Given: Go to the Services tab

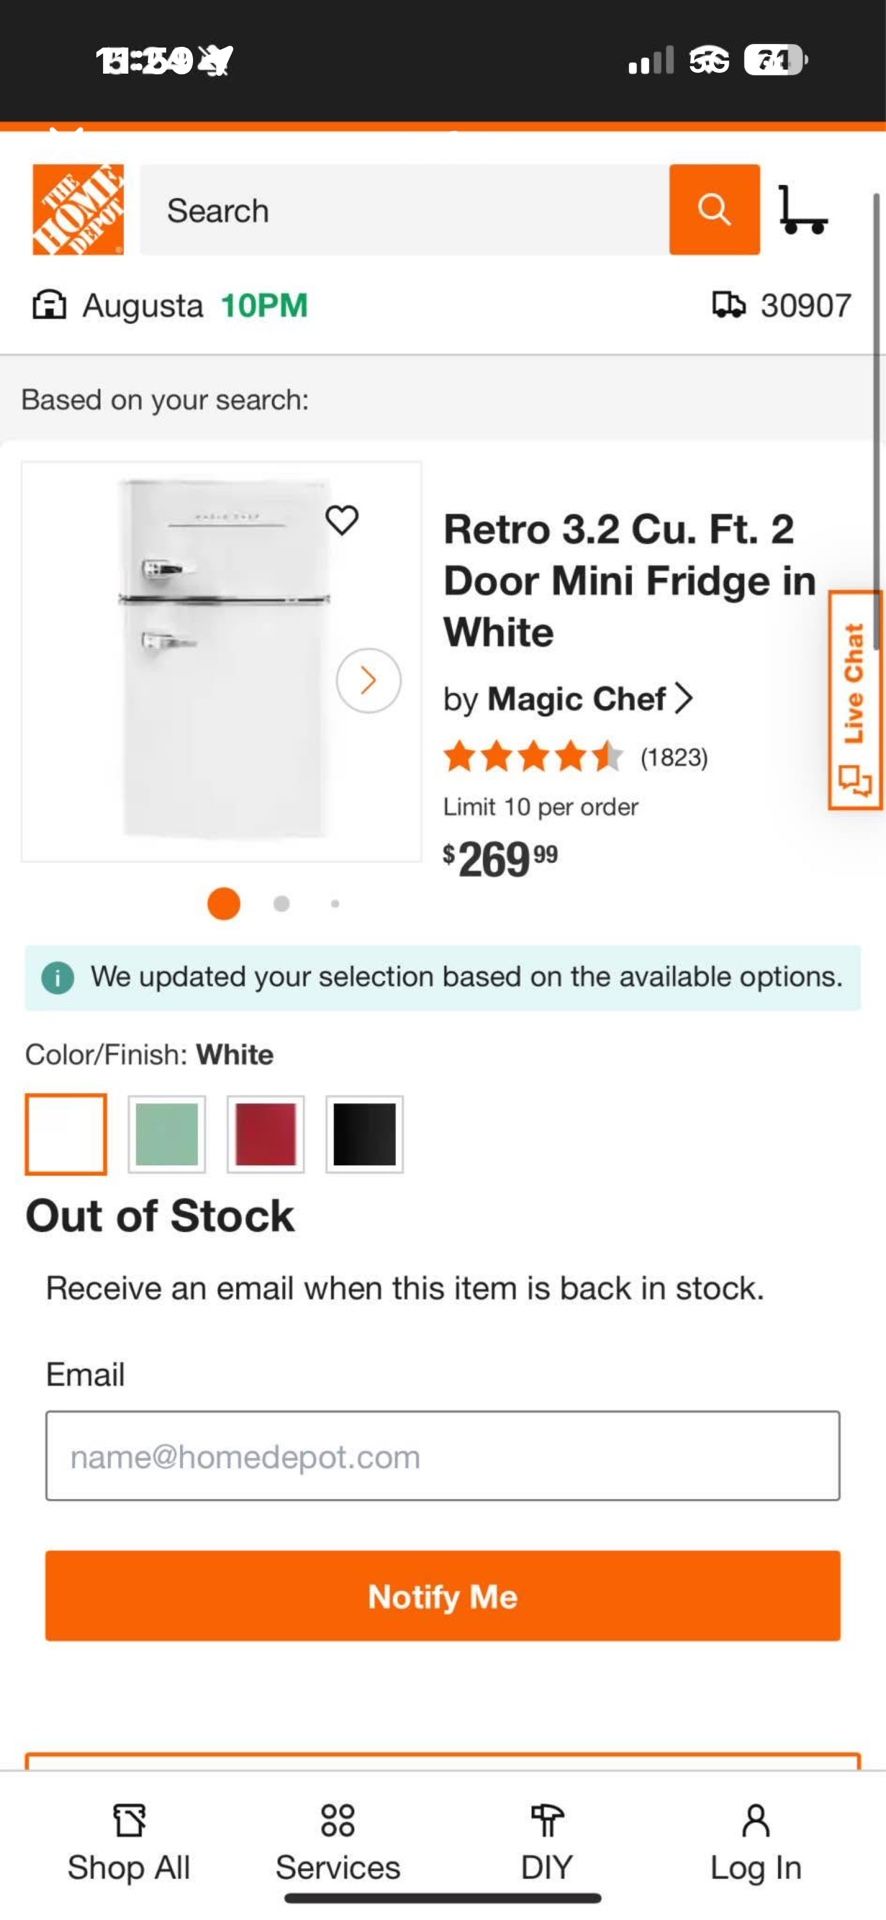Looking at the screenshot, I should pyautogui.click(x=338, y=1842).
